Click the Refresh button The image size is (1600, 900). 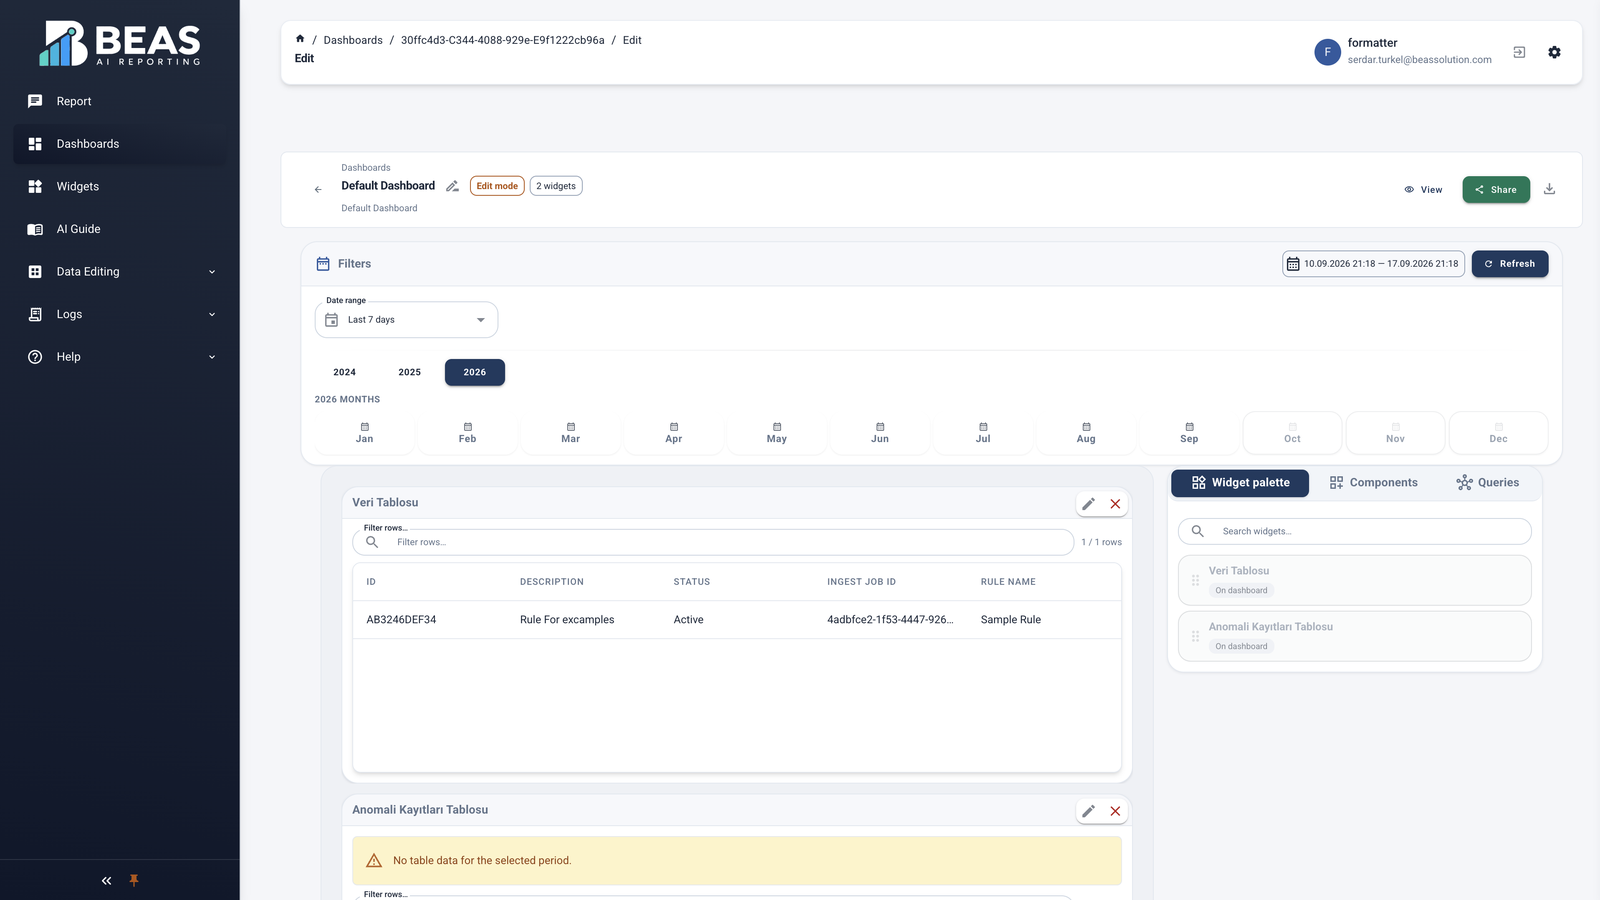tap(1510, 264)
